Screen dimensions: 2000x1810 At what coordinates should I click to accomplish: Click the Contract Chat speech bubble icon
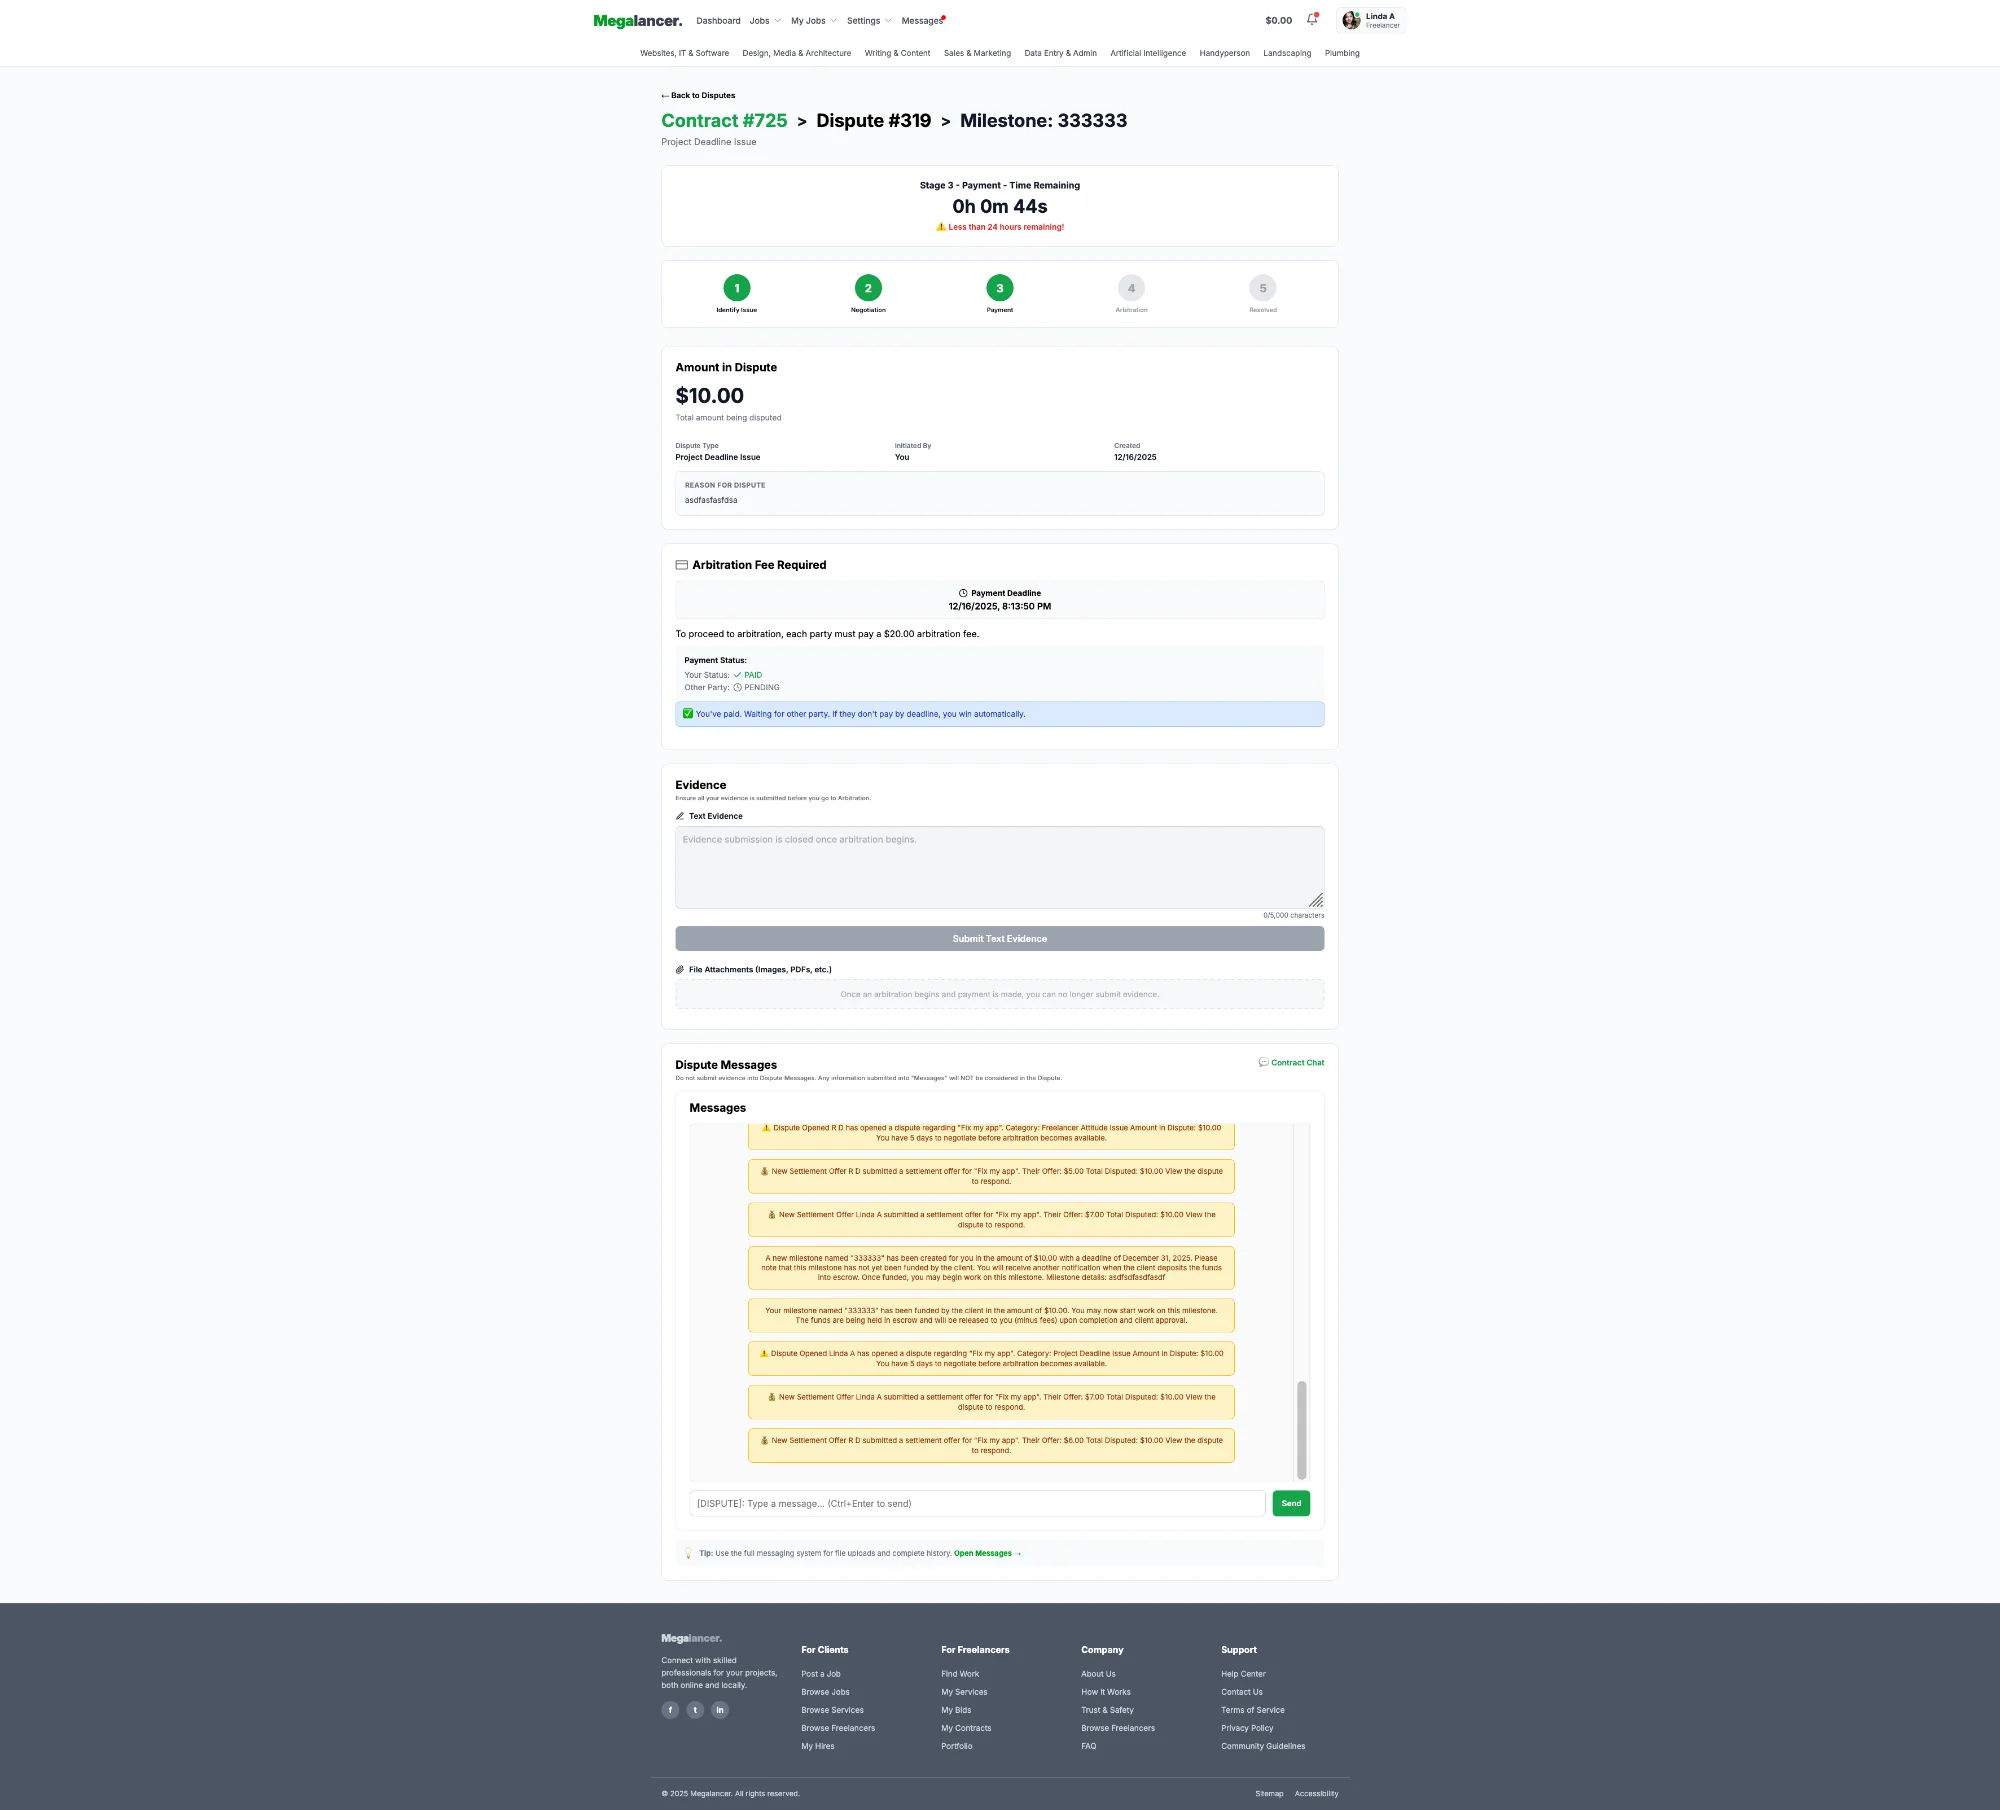[1263, 1062]
